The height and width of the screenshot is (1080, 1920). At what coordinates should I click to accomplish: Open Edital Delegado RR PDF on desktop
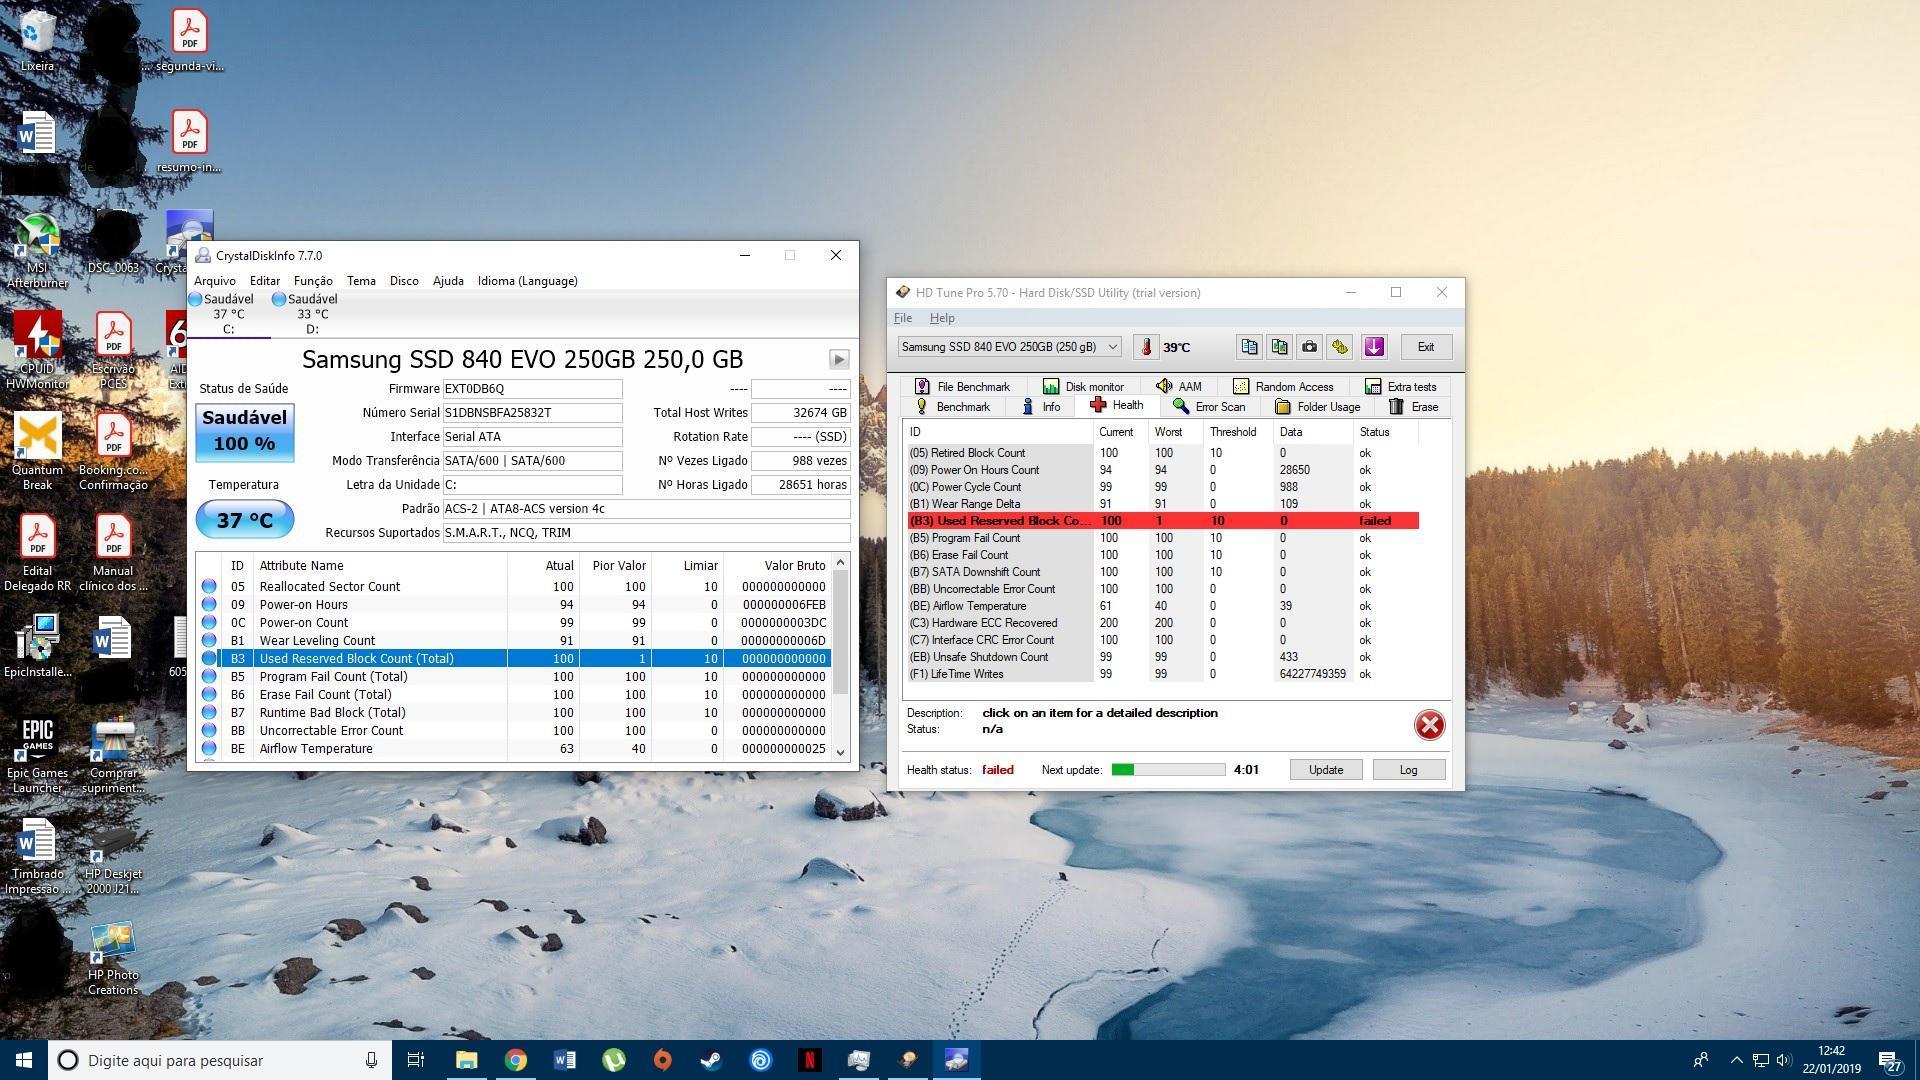click(x=37, y=553)
